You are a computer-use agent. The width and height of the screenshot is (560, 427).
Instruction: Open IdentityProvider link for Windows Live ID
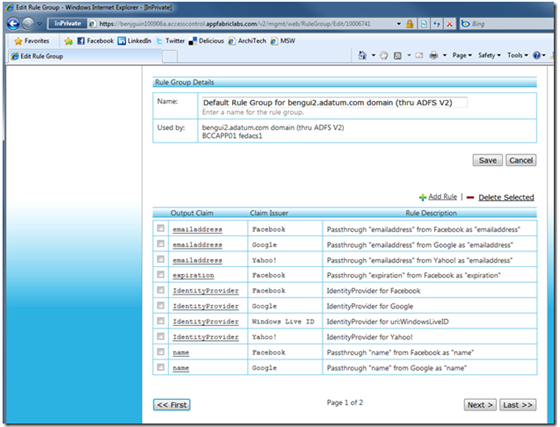(205, 321)
